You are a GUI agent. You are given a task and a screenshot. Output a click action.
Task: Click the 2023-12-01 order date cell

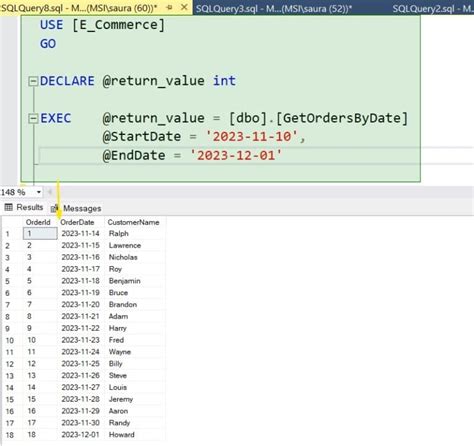tap(81, 435)
